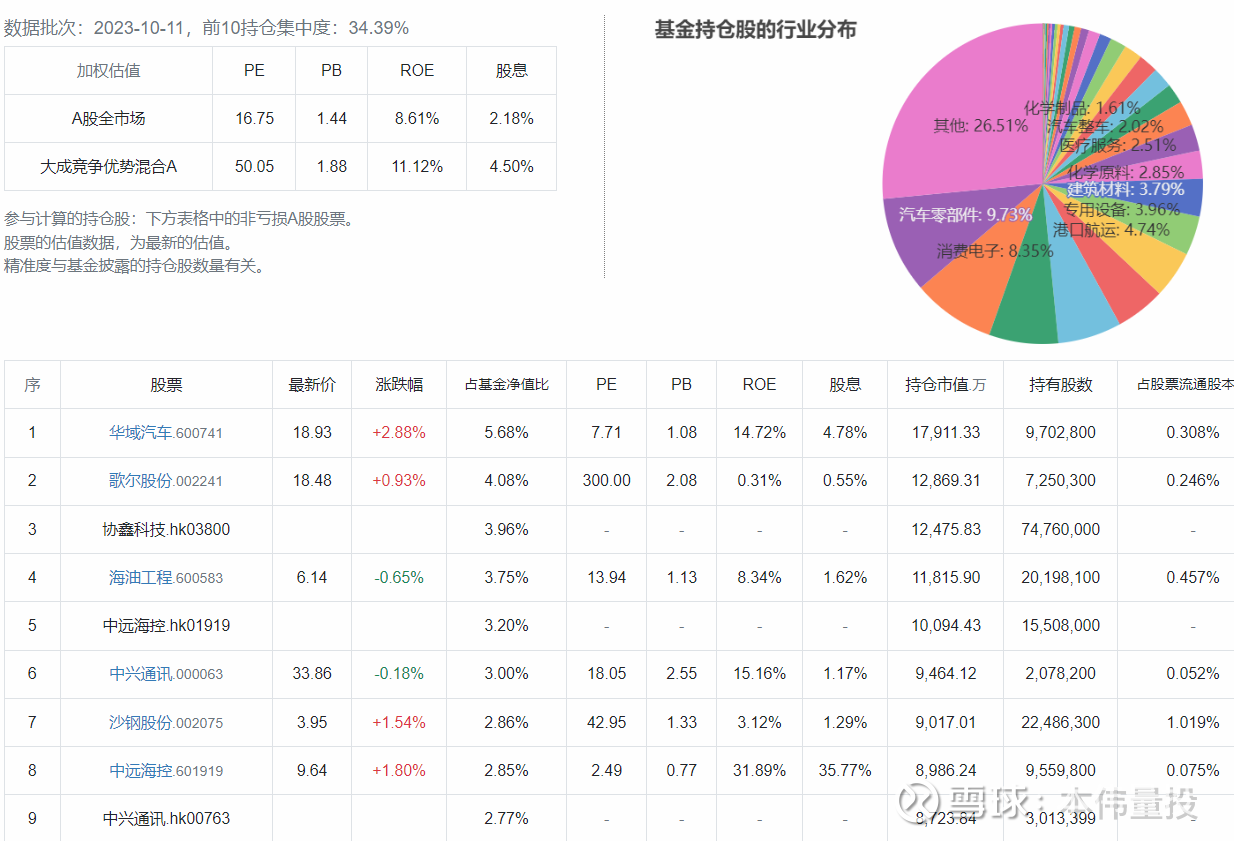Click the 最新价 column header

coord(312,385)
